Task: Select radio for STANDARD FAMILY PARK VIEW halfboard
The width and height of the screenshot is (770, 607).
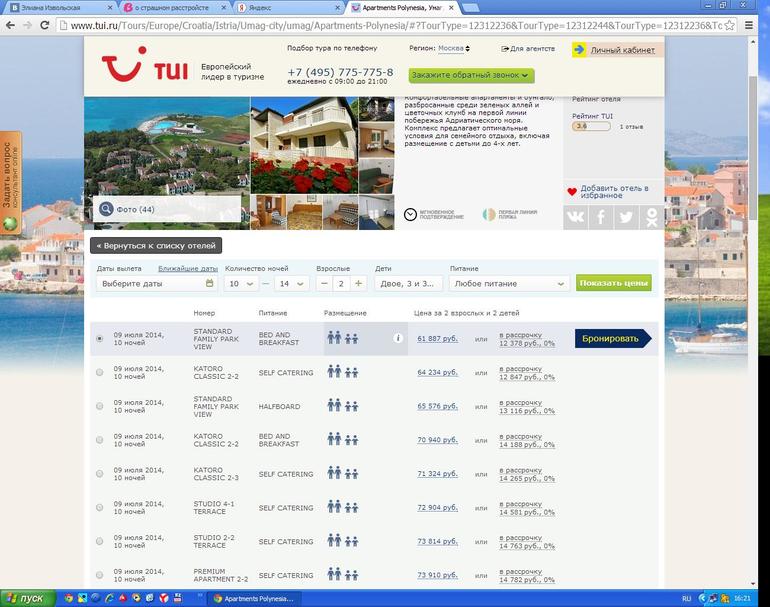Action: [100, 406]
